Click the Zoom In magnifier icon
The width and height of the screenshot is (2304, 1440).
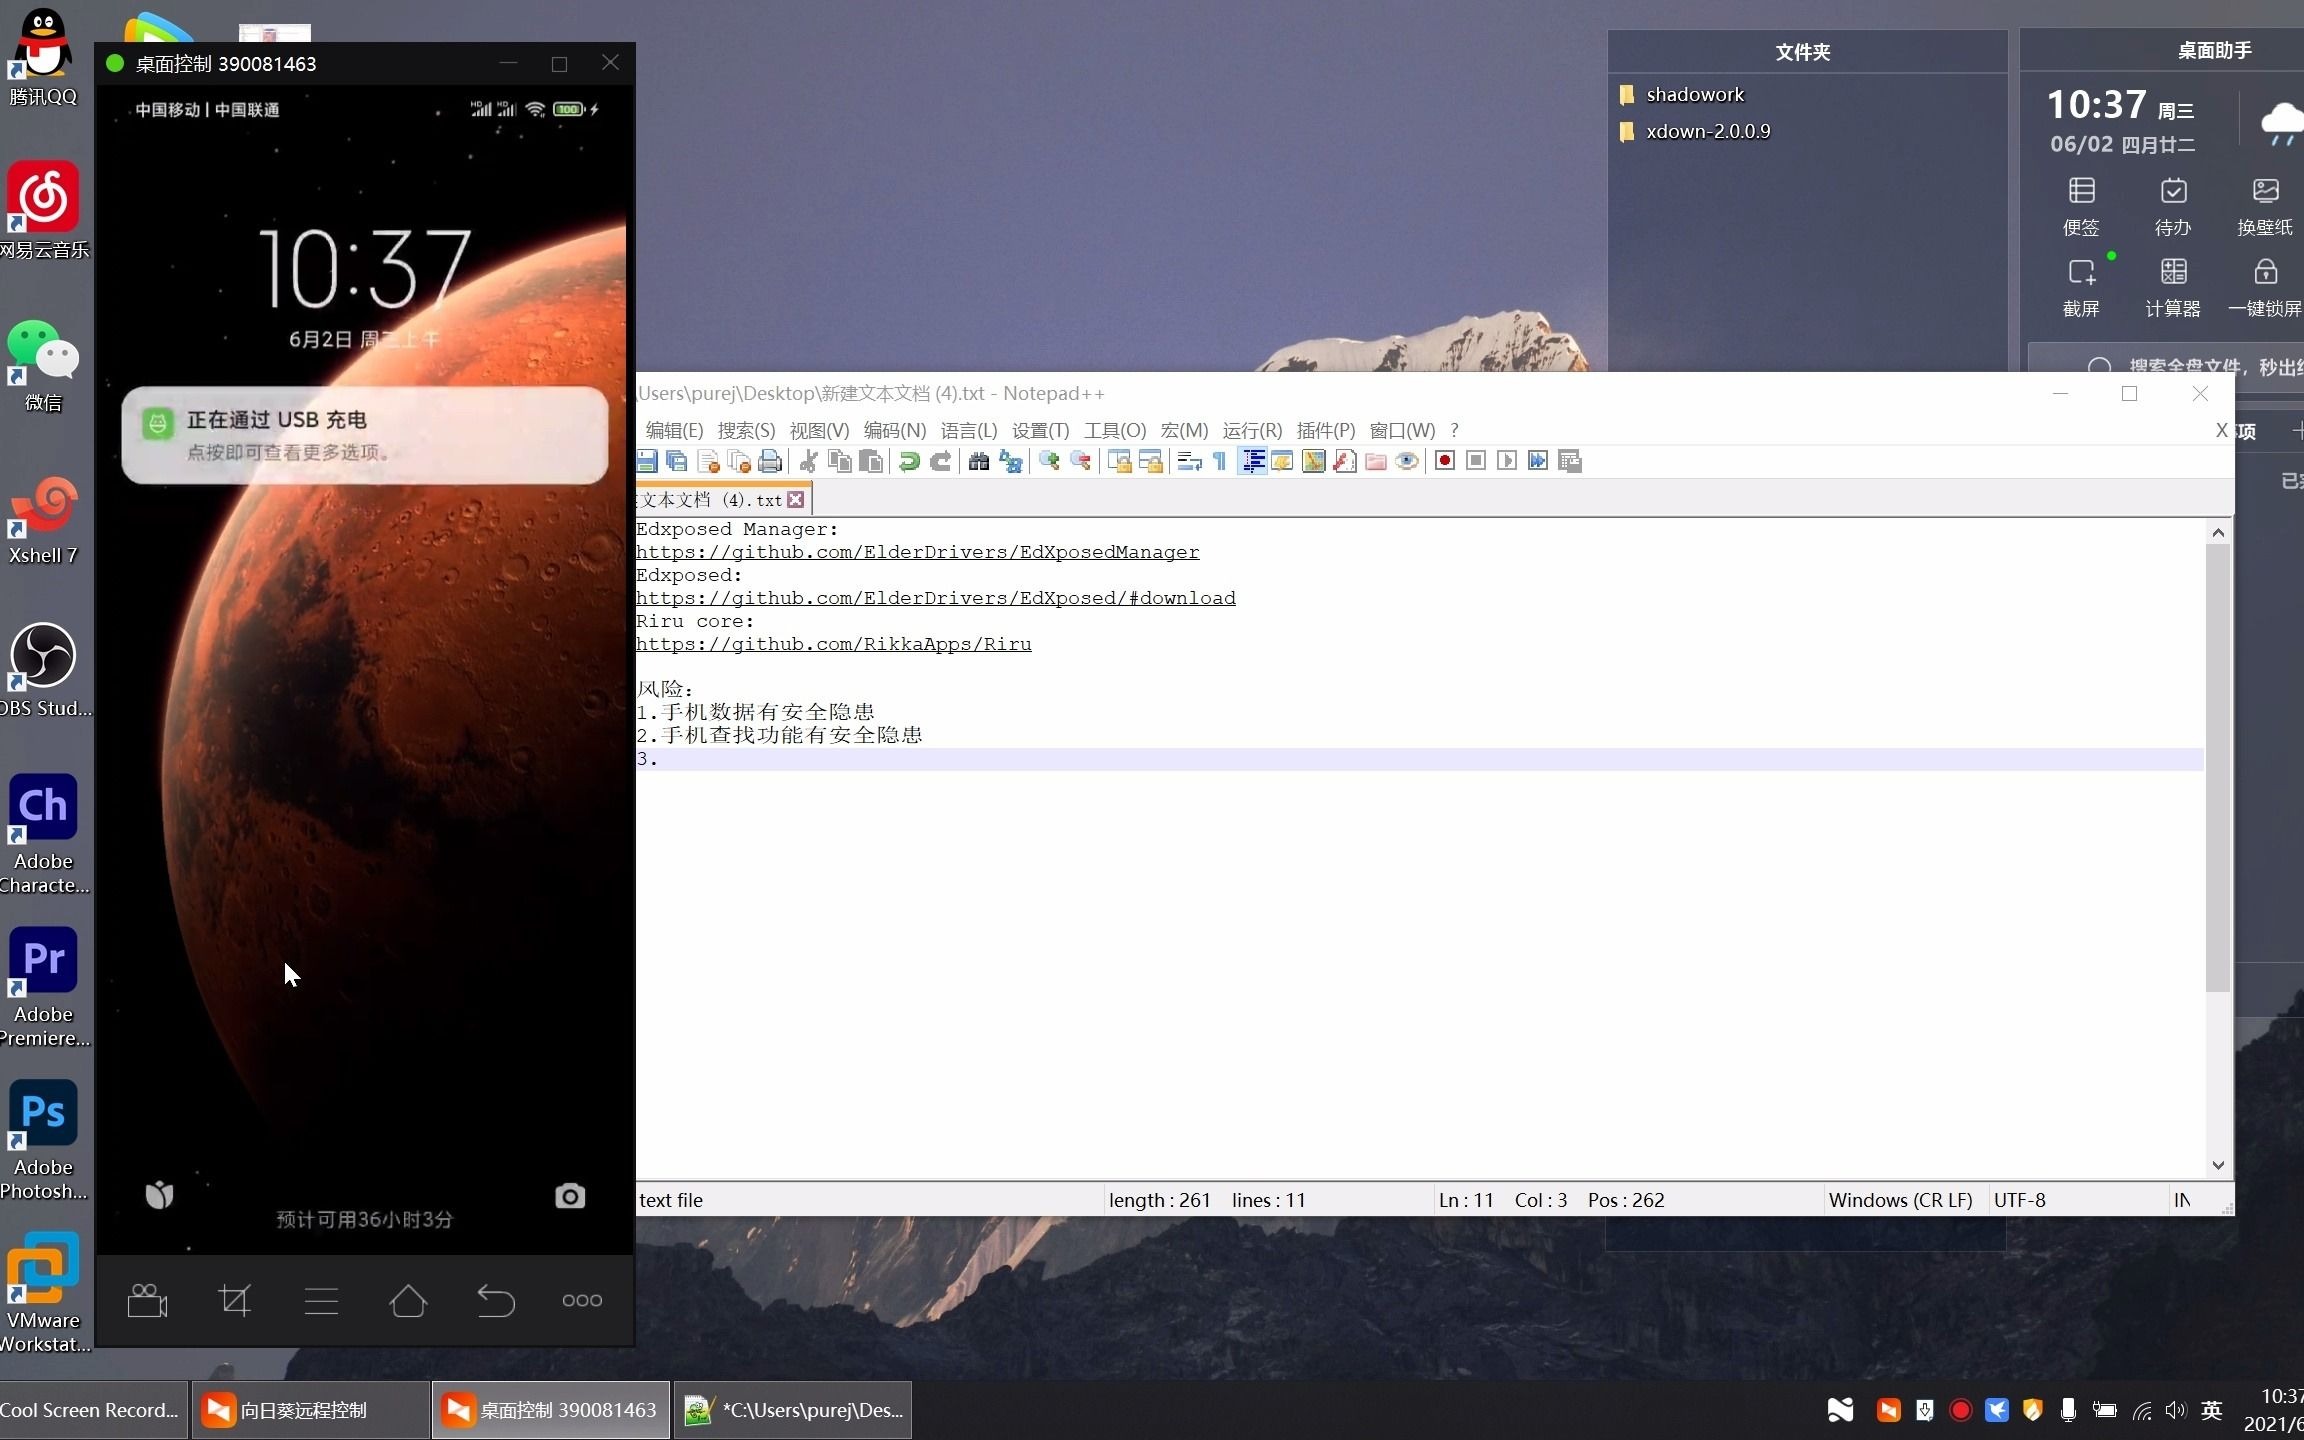tap(1049, 461)
